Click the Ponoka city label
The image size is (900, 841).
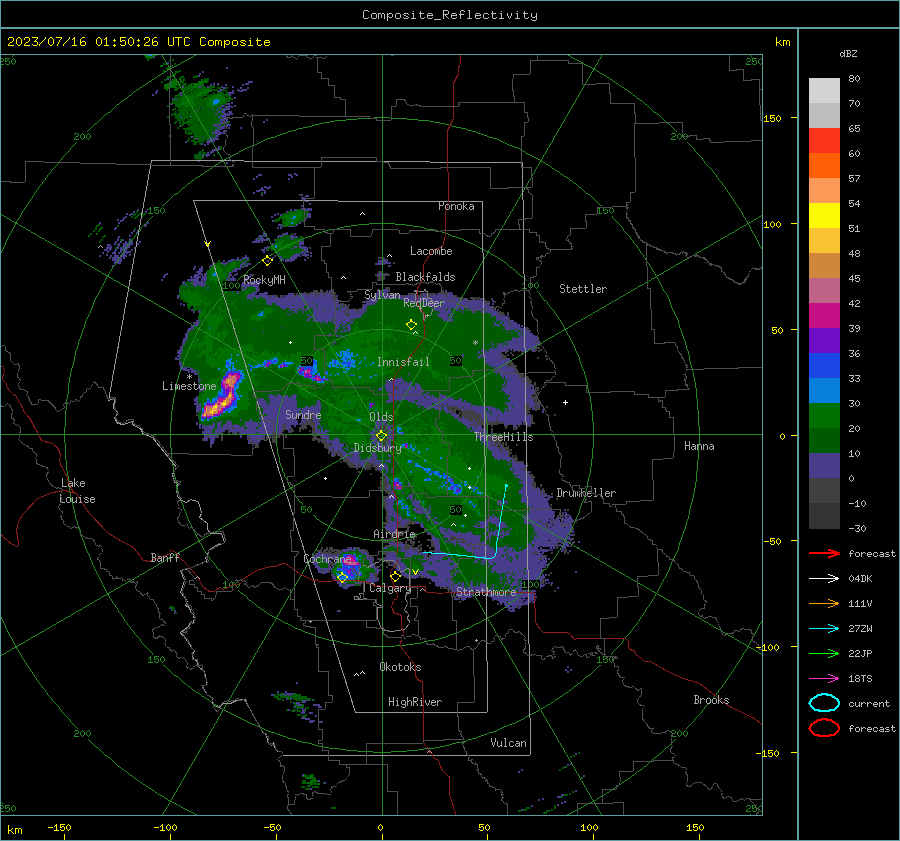pyautogui.click(x=456, y=206)
